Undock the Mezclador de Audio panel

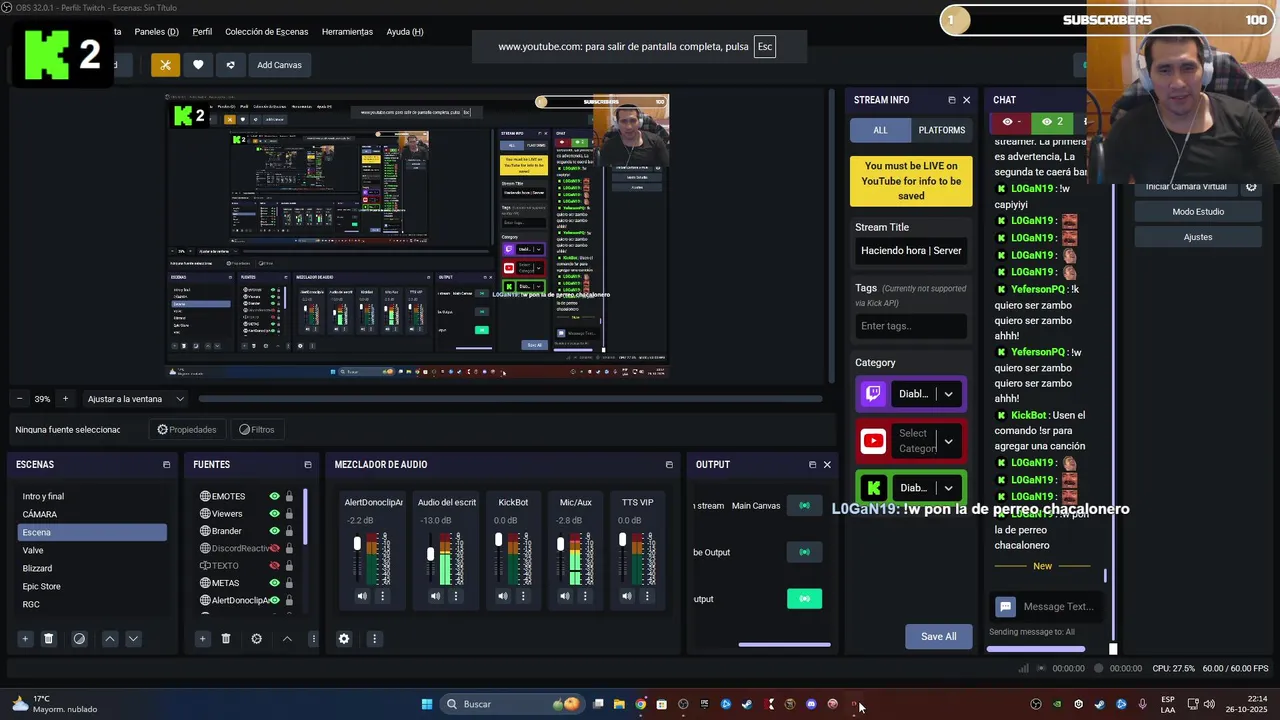pos(669,465)
